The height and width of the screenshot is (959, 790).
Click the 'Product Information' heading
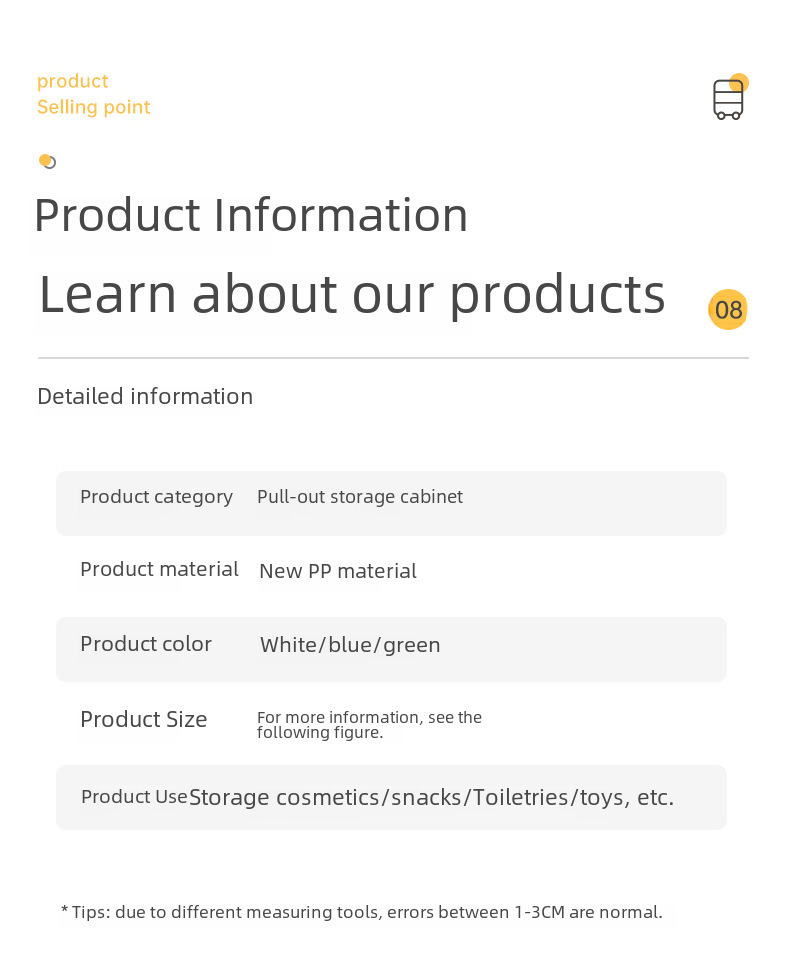(251, 215)
